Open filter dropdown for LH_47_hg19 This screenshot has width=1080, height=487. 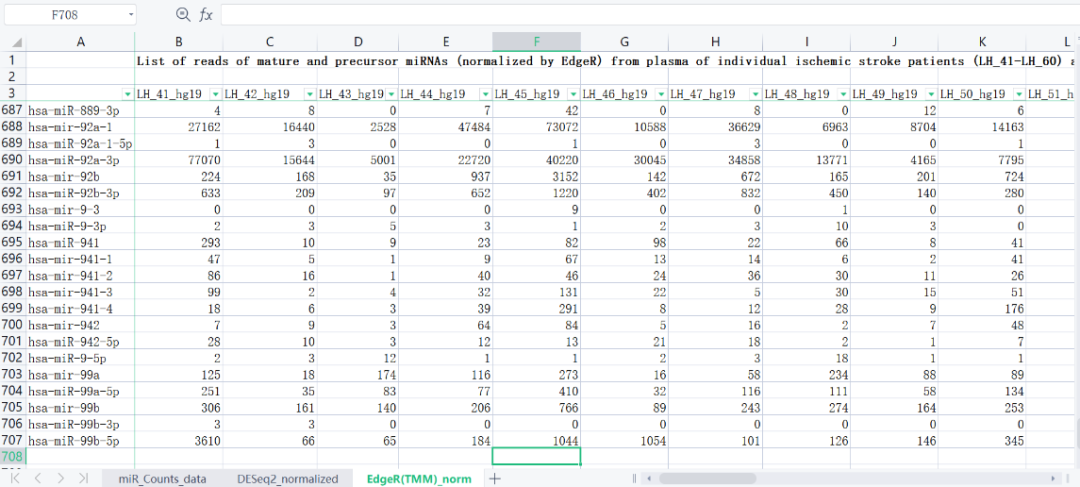(x=754, y=94)
